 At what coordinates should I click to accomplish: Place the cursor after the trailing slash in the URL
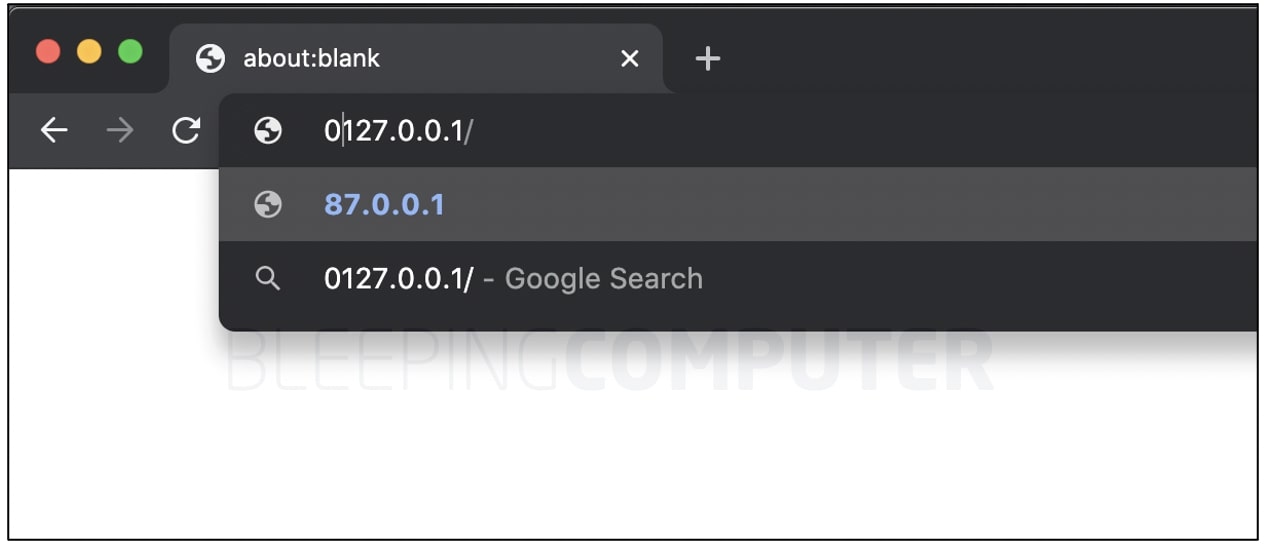(473, 131)
